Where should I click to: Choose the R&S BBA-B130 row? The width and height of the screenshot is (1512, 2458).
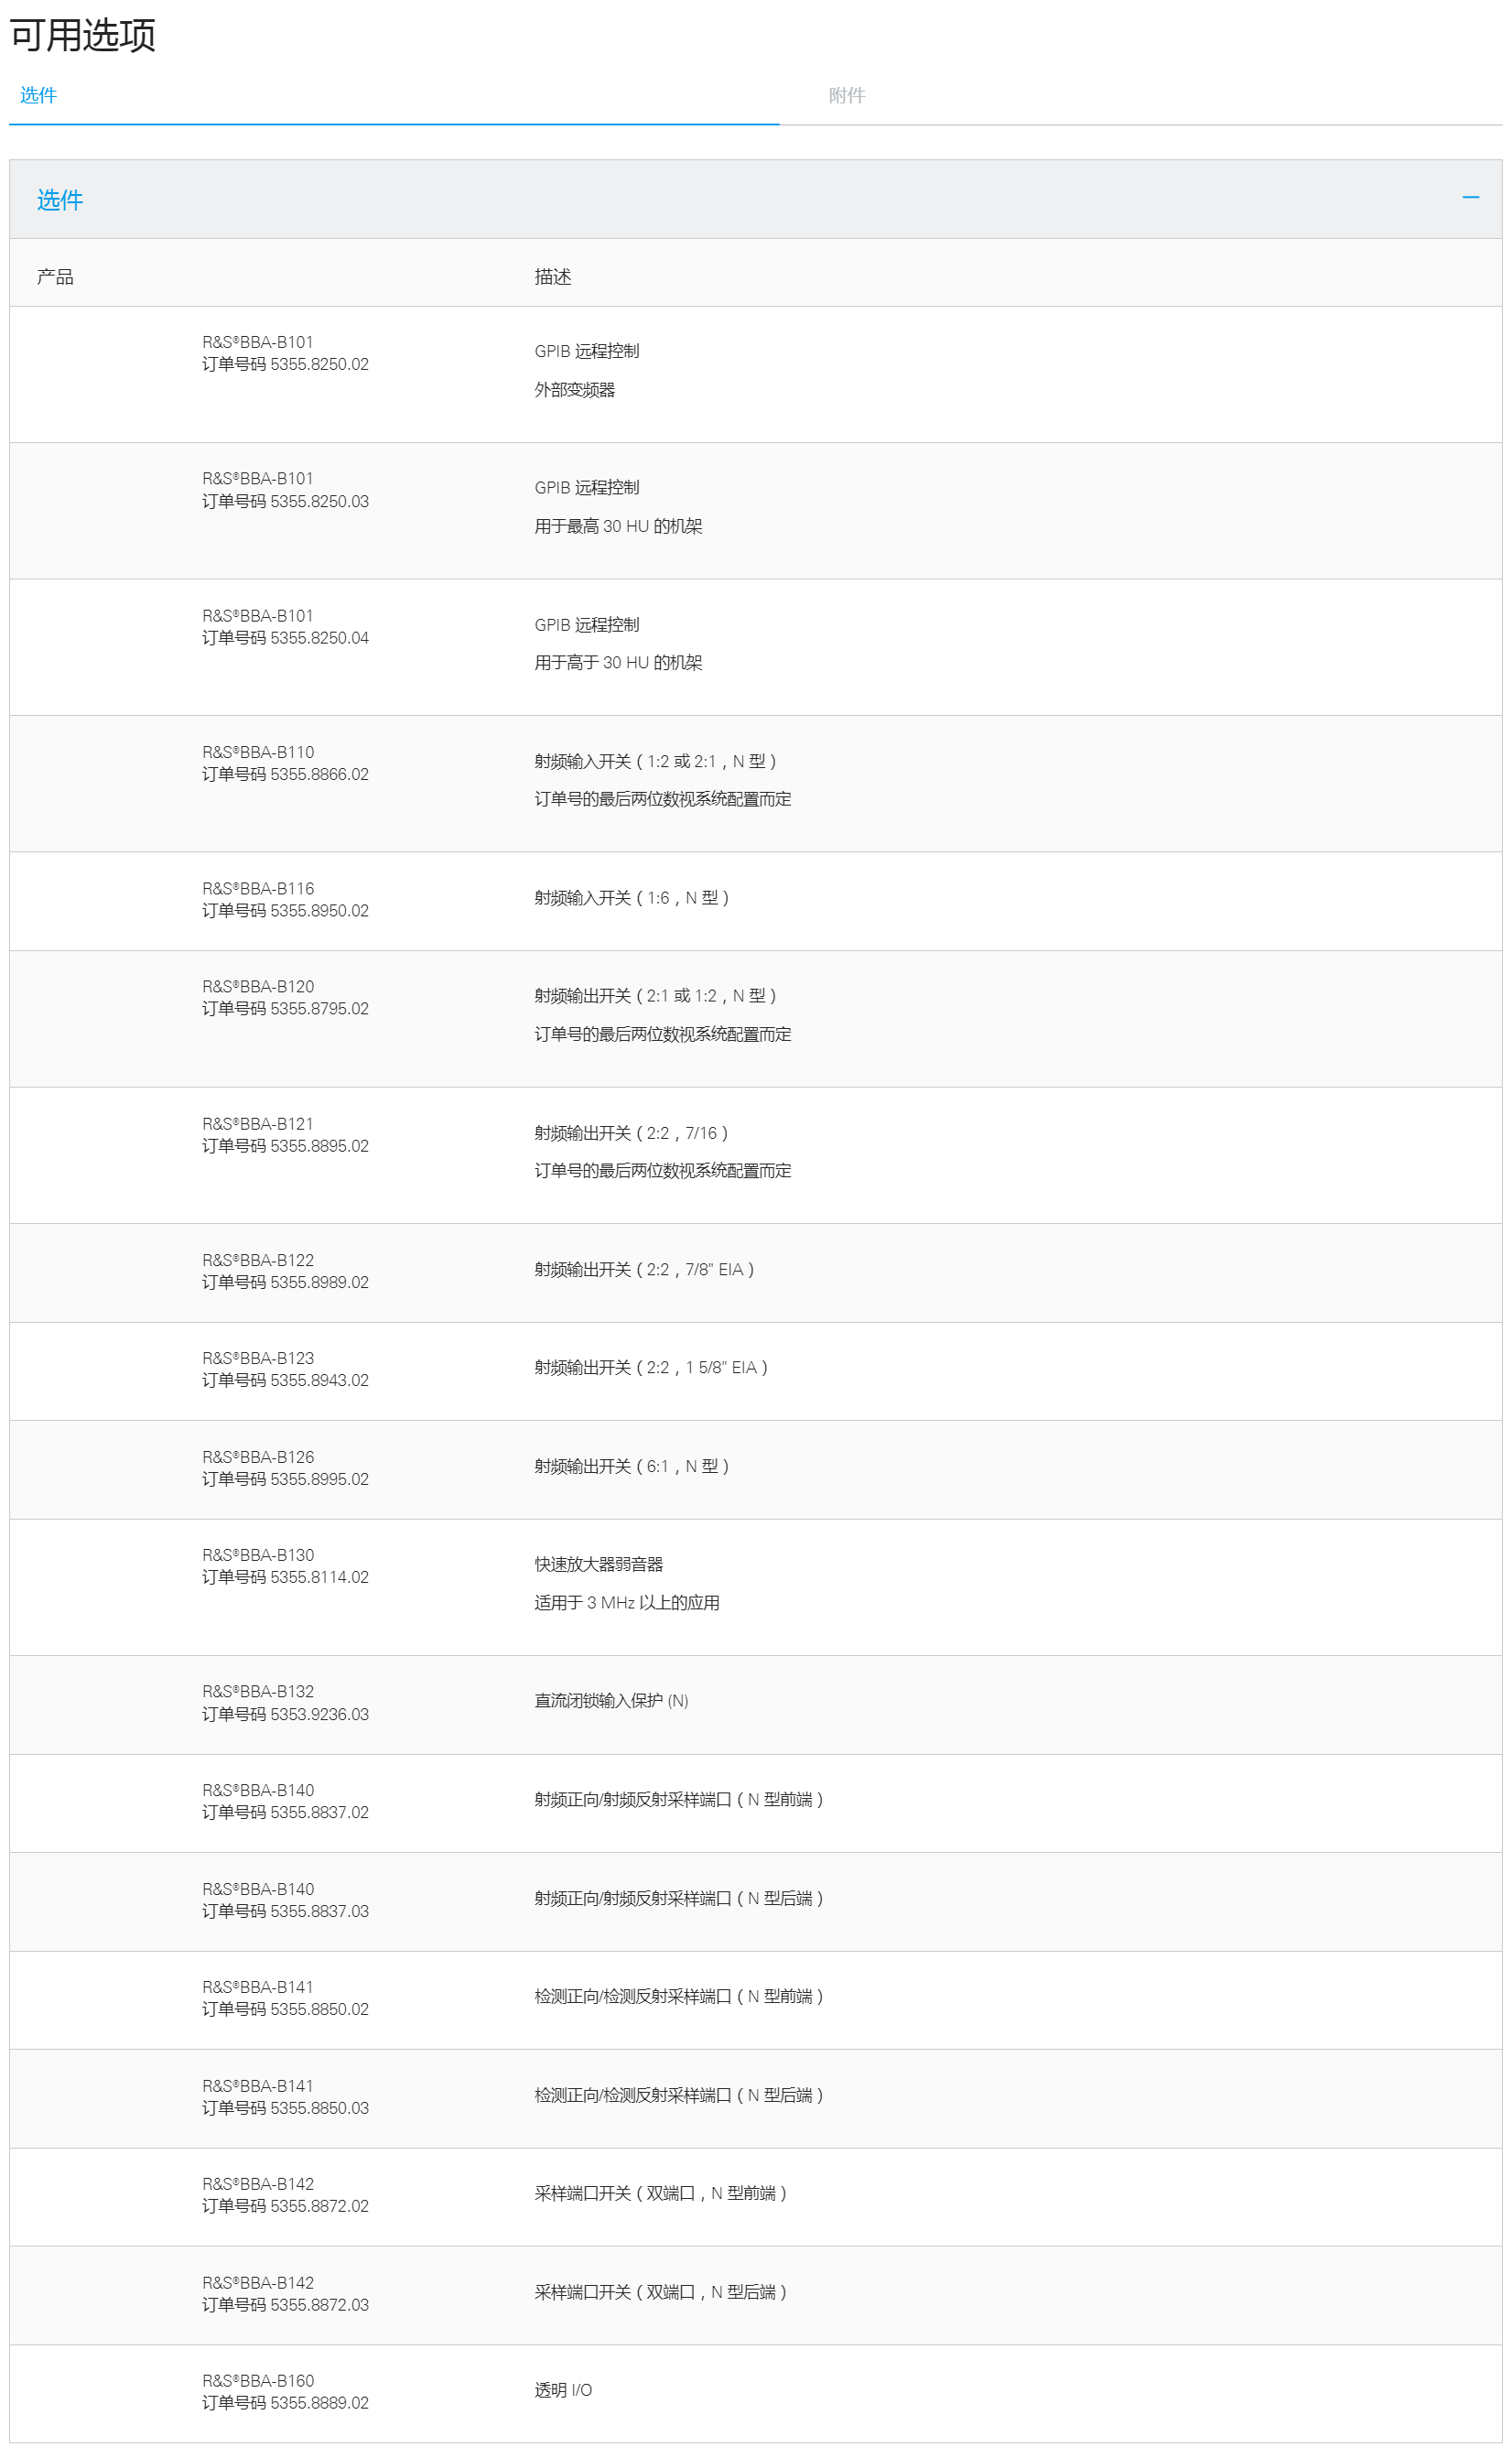(756, 1588)
